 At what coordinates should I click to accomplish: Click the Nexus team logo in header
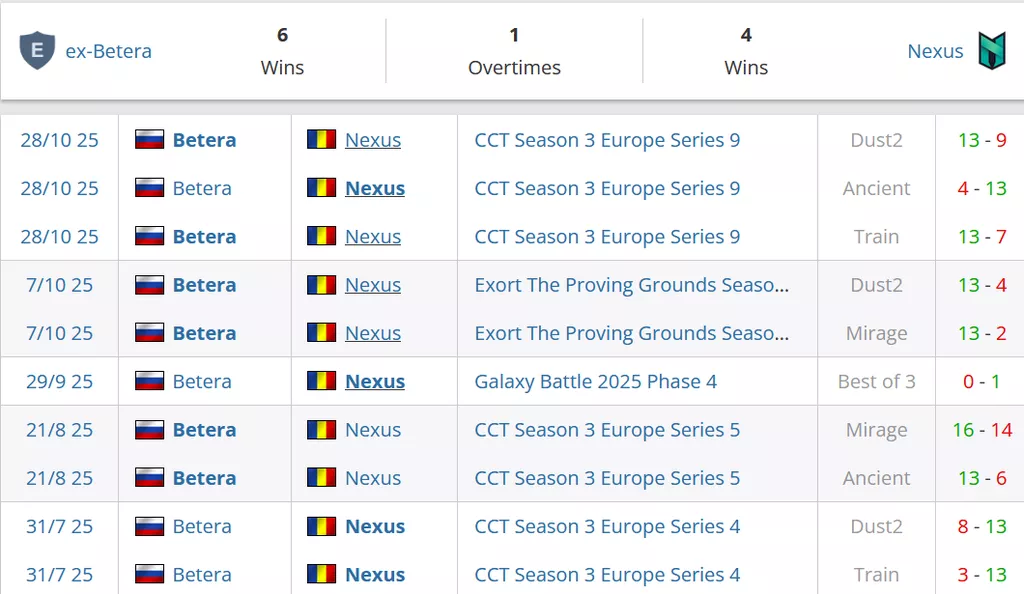point(991,51)
